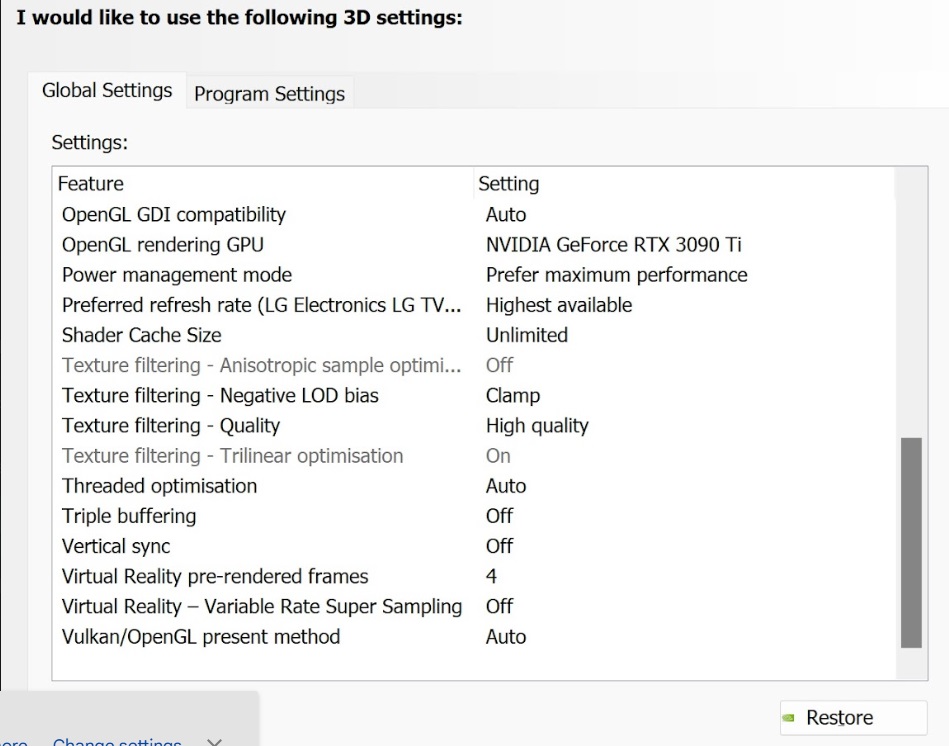949x746 pixels.
Task: Open the pre-rendered frames value 4
Action: pyautogui.click(x=491, y=576)
